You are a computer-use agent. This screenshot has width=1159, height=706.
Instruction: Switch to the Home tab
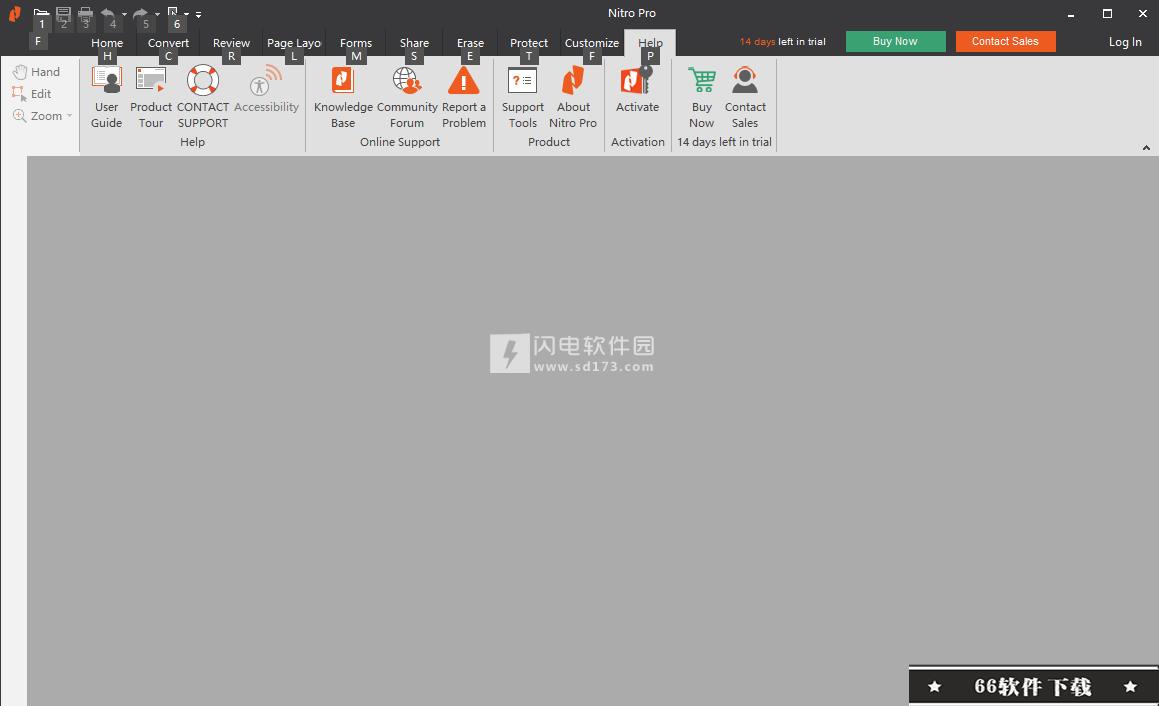pyautogui.click(x=107, y=43)
